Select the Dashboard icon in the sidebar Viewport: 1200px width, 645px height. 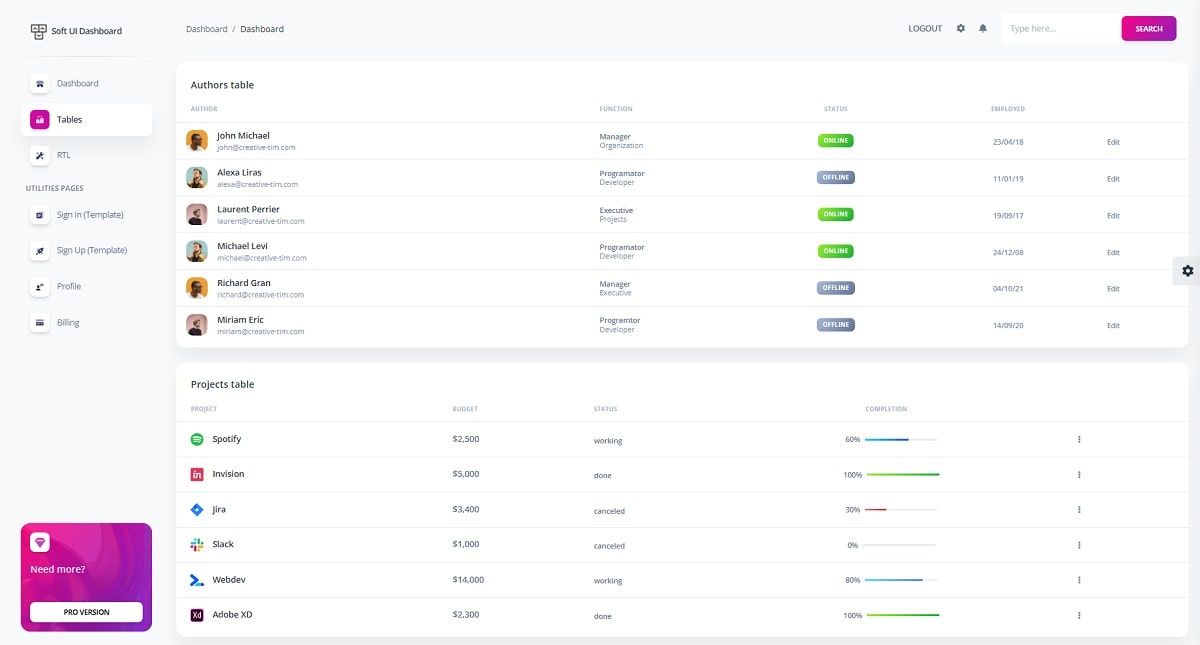click(40, 83)
